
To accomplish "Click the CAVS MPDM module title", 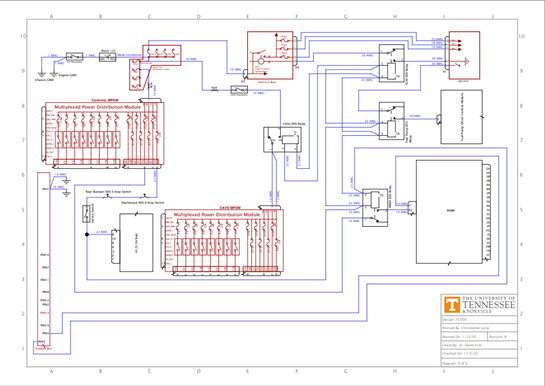I will click(228, 208).
